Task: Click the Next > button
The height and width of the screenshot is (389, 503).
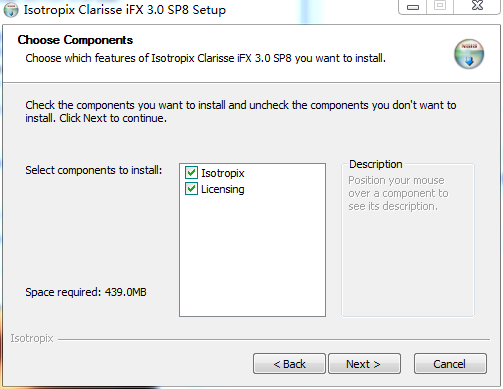Action: tap(364, 364)
